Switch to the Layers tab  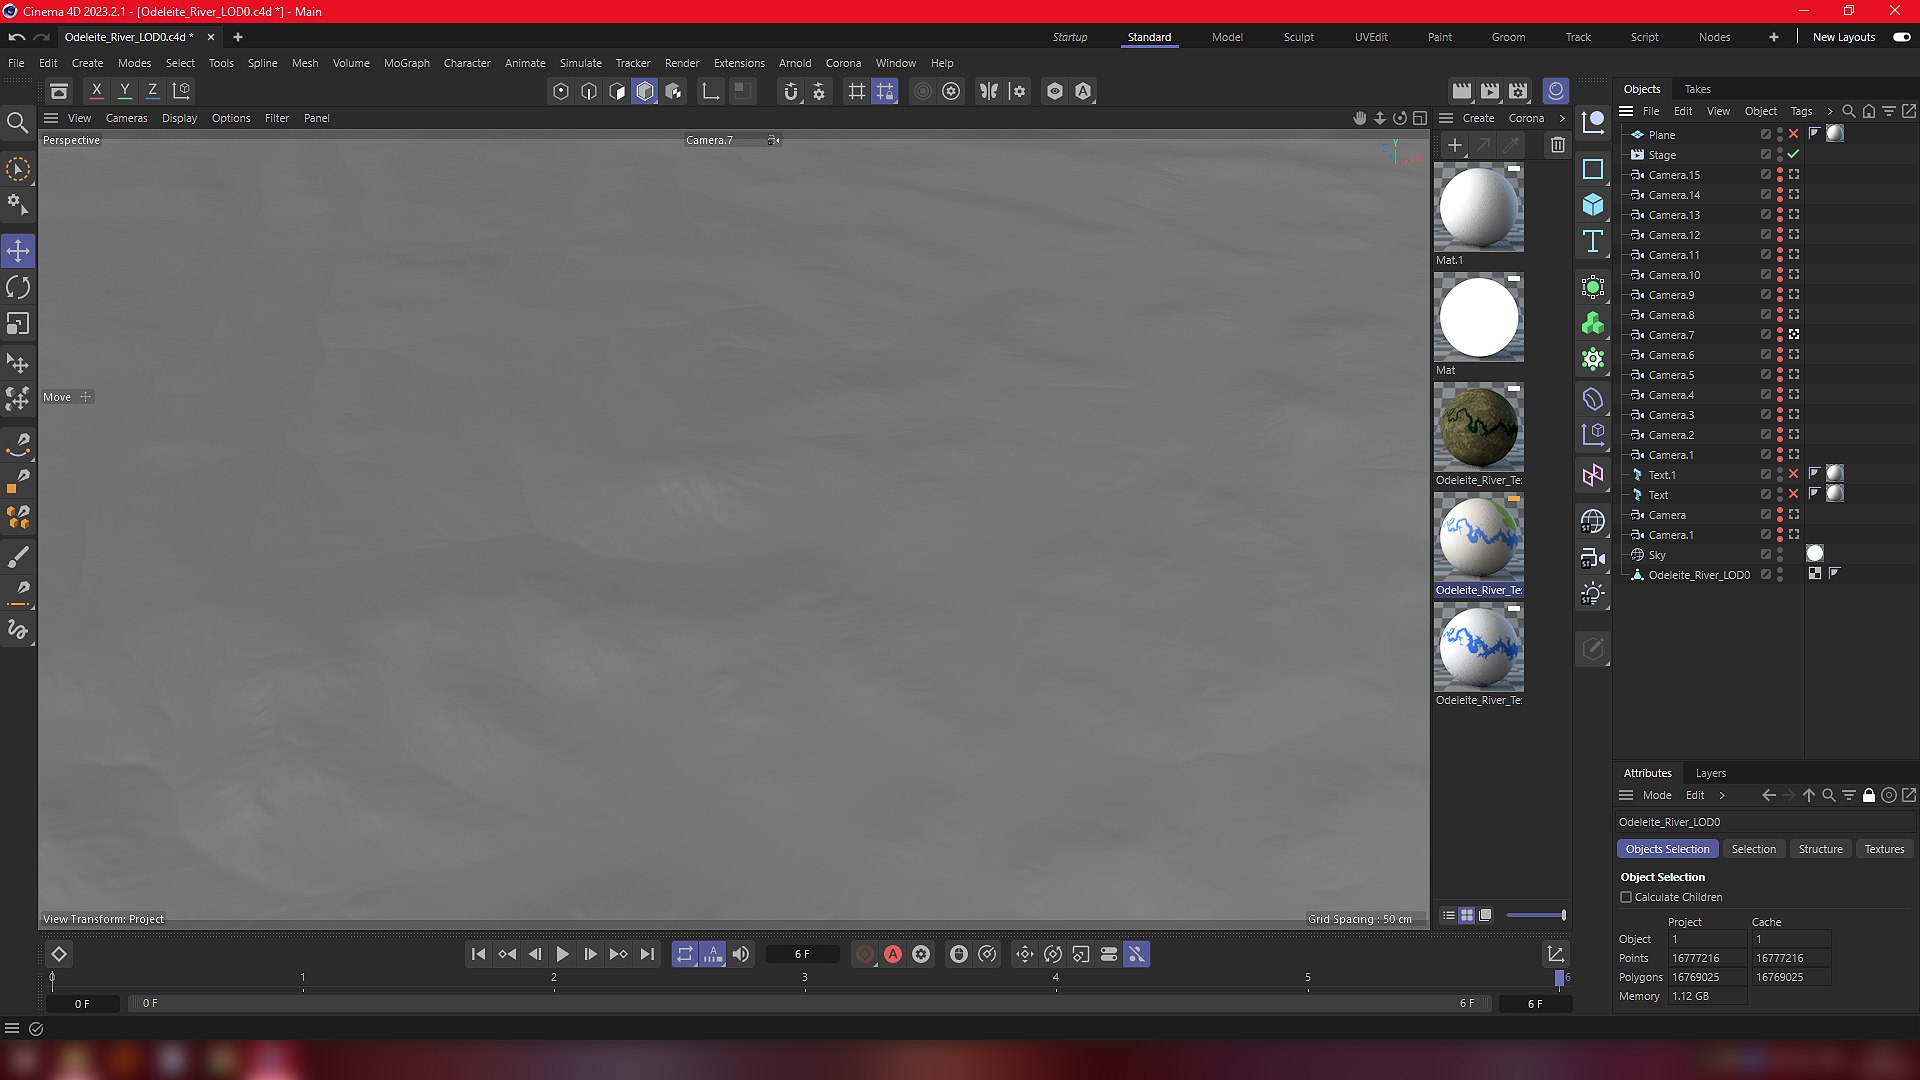click(x=1710, y=773)
